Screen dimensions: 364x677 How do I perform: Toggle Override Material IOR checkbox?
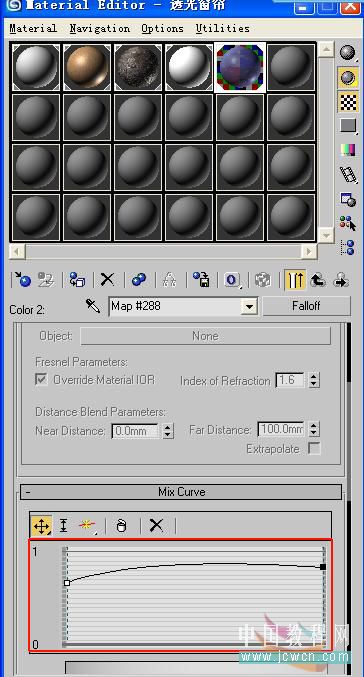(x=41, y=380)
